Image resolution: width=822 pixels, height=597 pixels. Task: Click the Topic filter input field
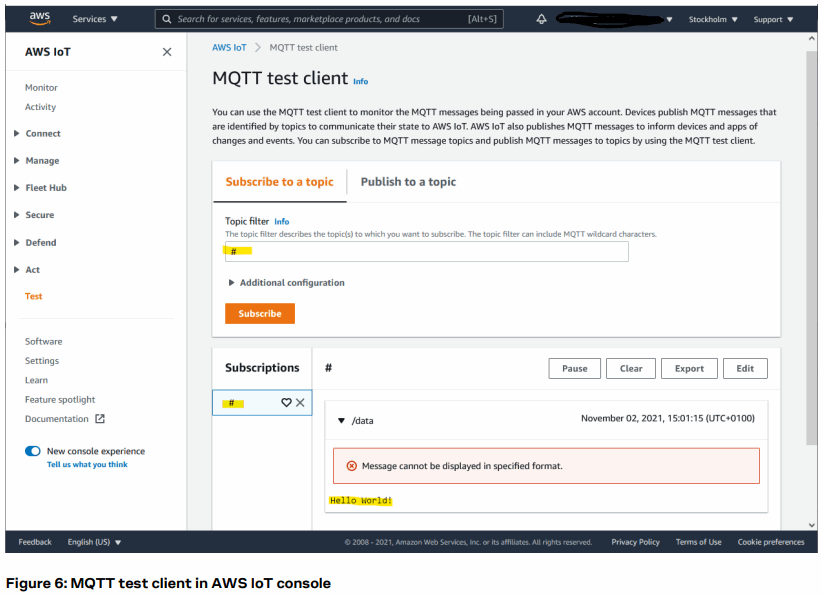427,252
